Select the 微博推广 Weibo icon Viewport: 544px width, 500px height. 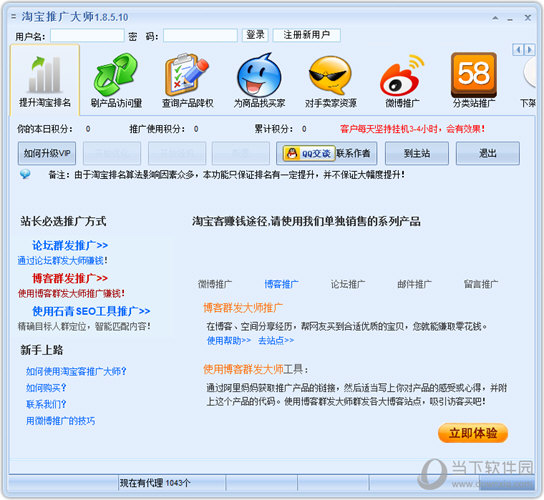(x=402, y=75)
